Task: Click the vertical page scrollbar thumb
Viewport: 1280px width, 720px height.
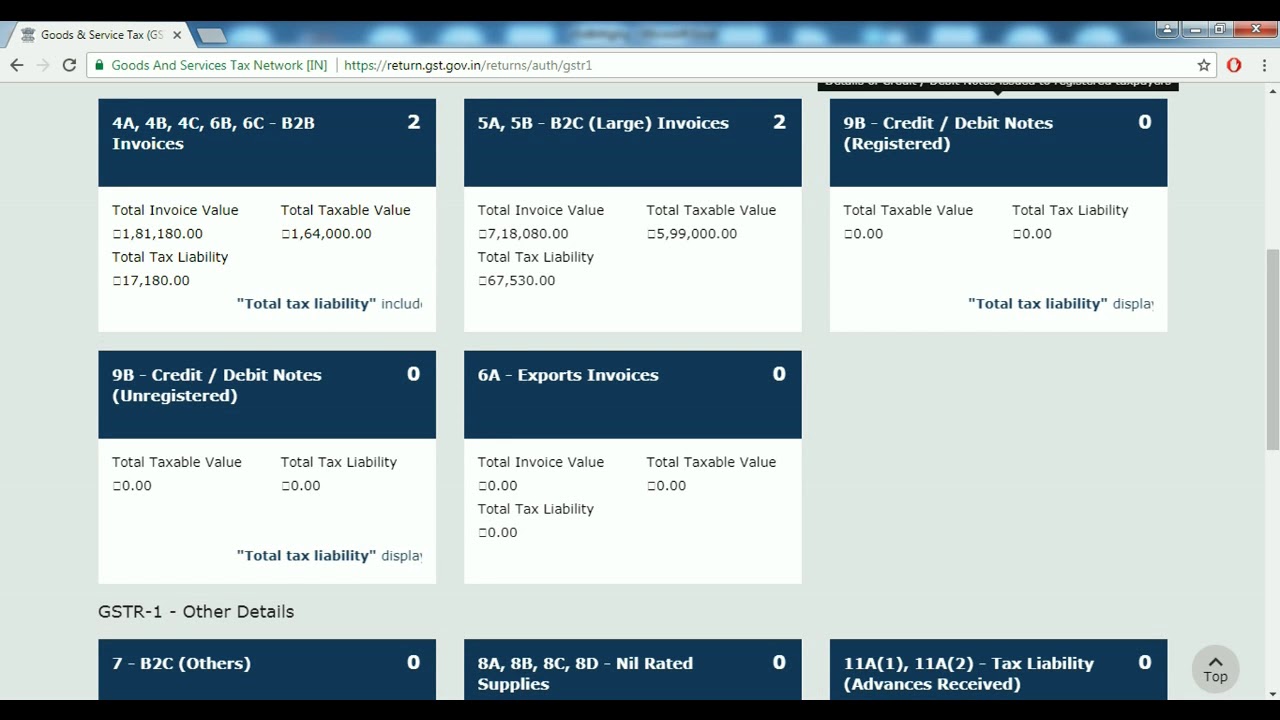Action: coord(1272,348)
